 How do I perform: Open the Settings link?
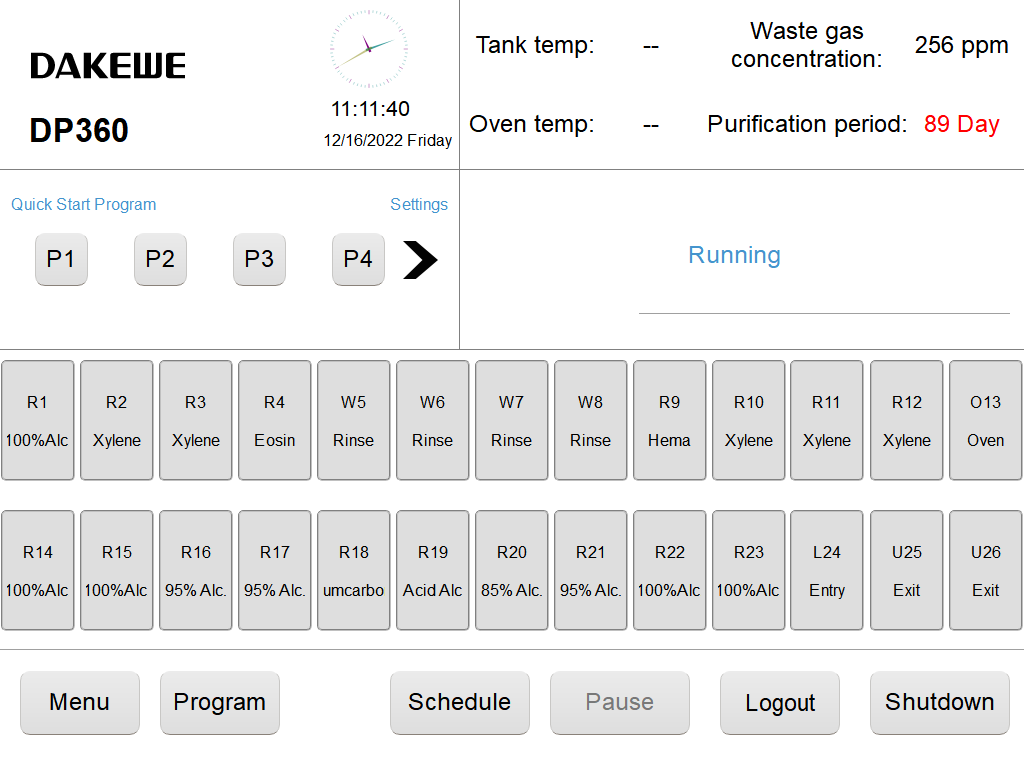418,204
